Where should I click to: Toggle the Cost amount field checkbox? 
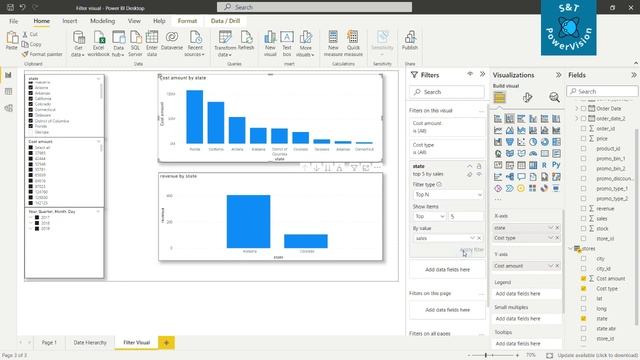pos(583,278)
